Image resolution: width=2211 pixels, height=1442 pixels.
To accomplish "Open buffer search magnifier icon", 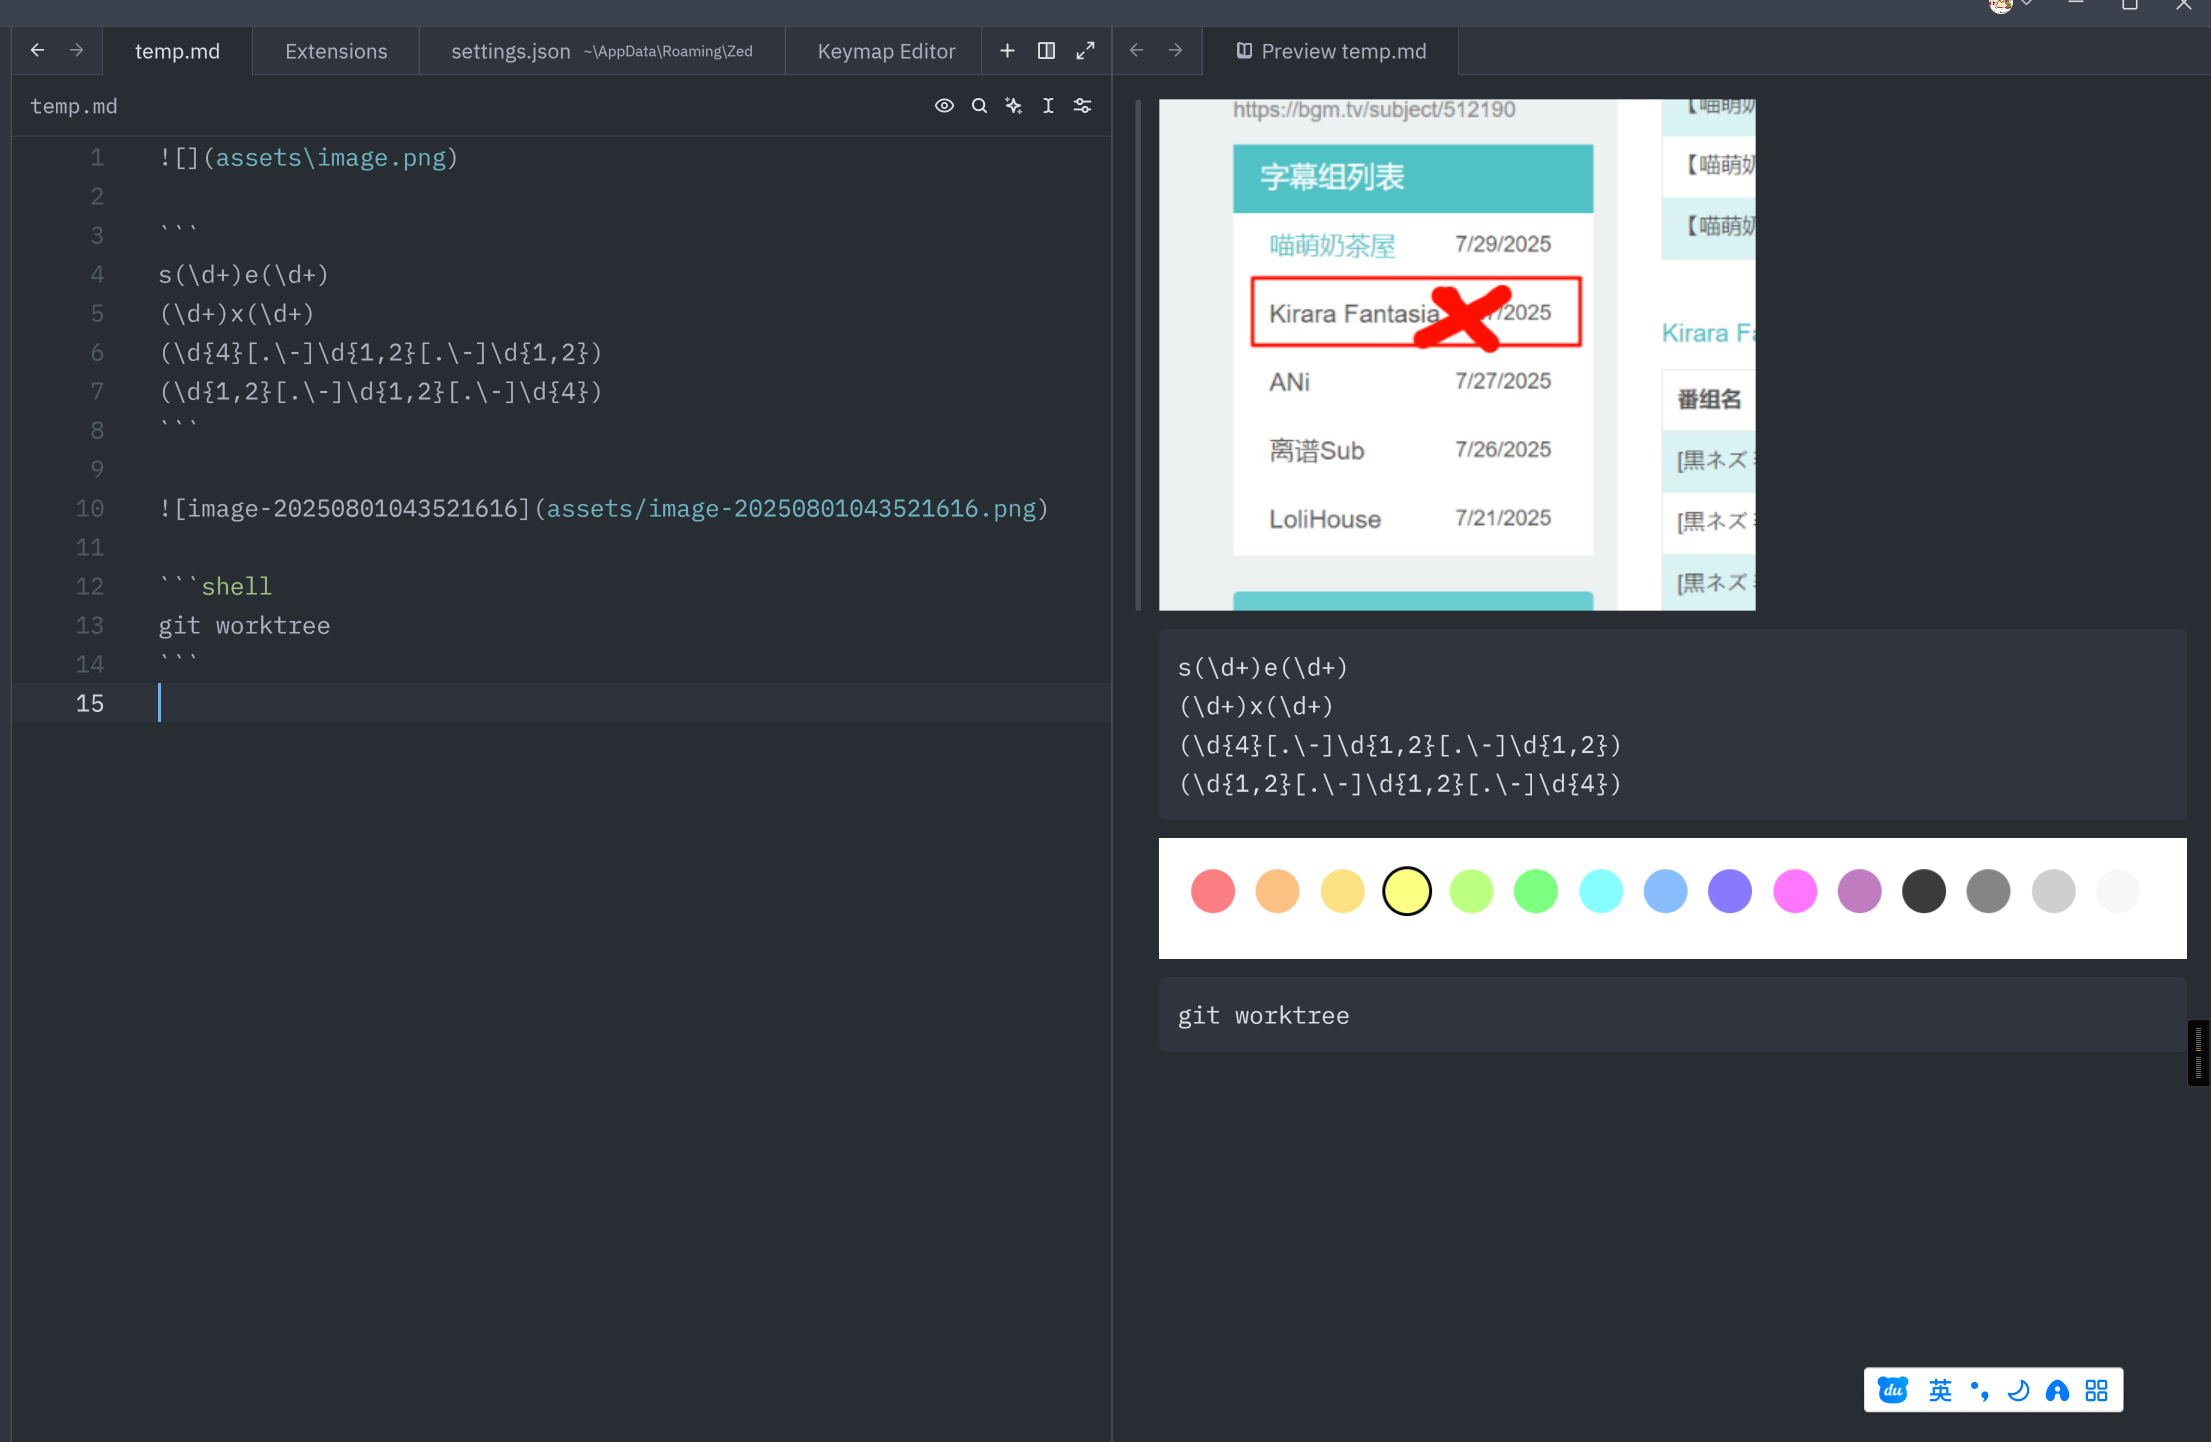I will pyautogui.click(x=979, y=106).
